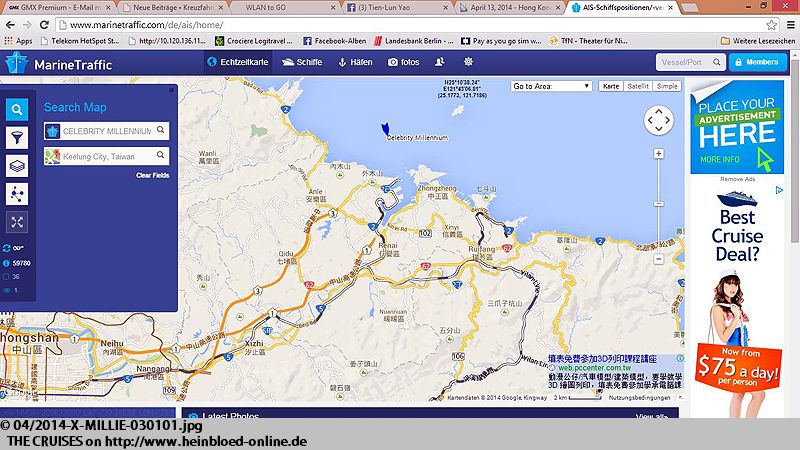Viewport: 800px width, 450px height.
Task: Click the Latest Photos section header
Action: (x=230, y=415)
